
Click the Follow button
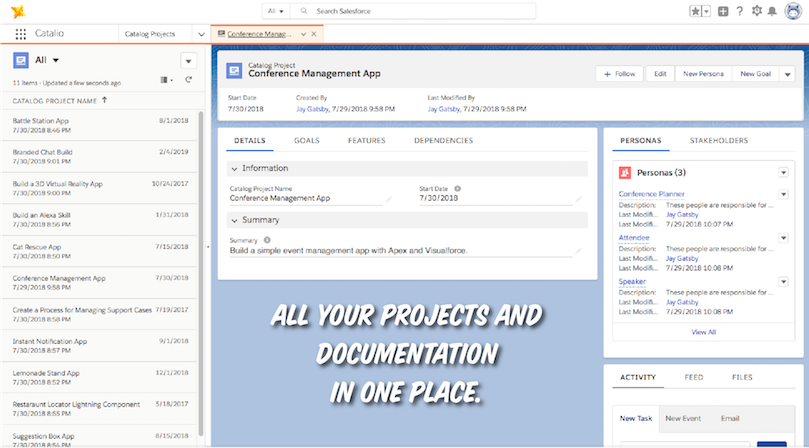(619, 74)
